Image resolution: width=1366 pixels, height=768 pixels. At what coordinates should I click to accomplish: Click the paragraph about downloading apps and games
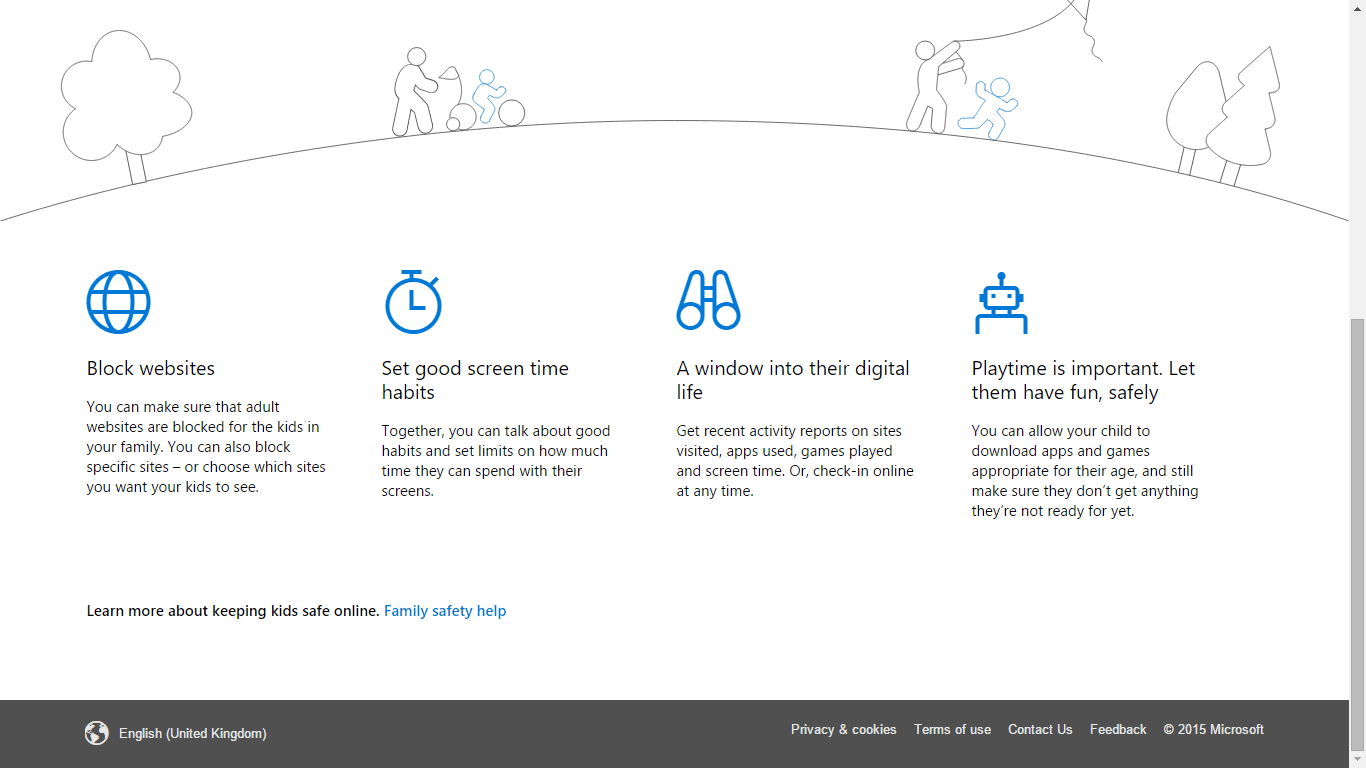pos(1085,471)
